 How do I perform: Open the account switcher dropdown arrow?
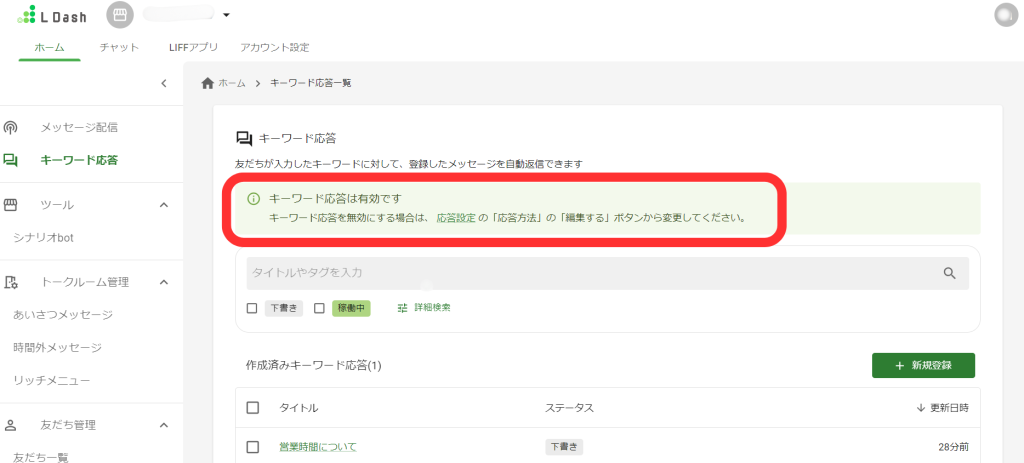point(226,15)
